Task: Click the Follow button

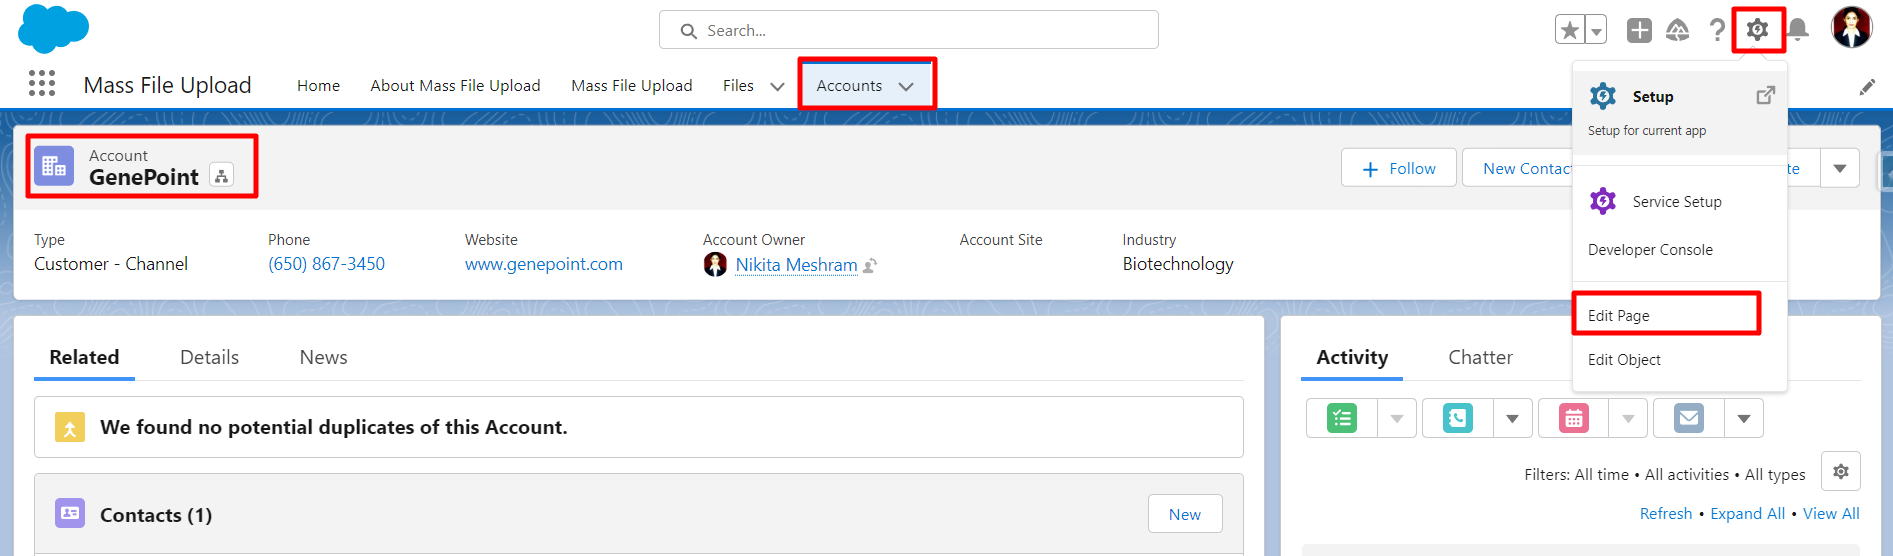Action: [x=1398, y=168]
